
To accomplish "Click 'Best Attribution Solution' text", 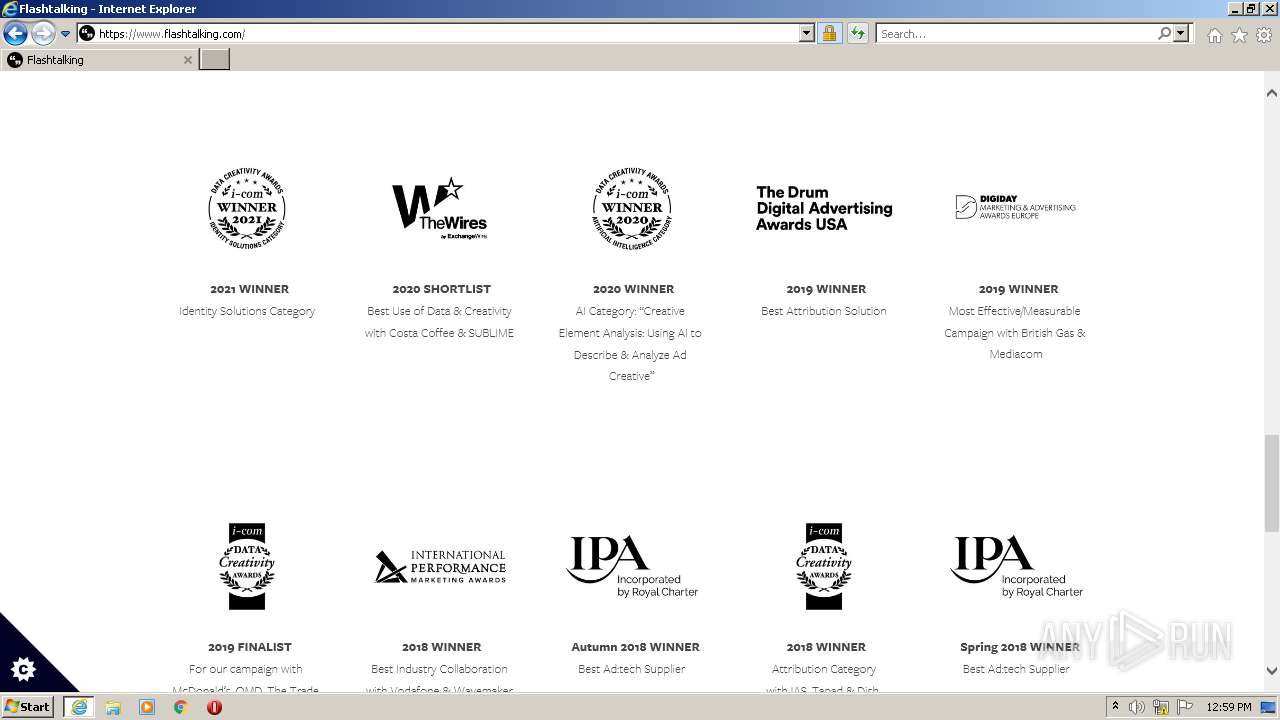I will click(824, 311).
